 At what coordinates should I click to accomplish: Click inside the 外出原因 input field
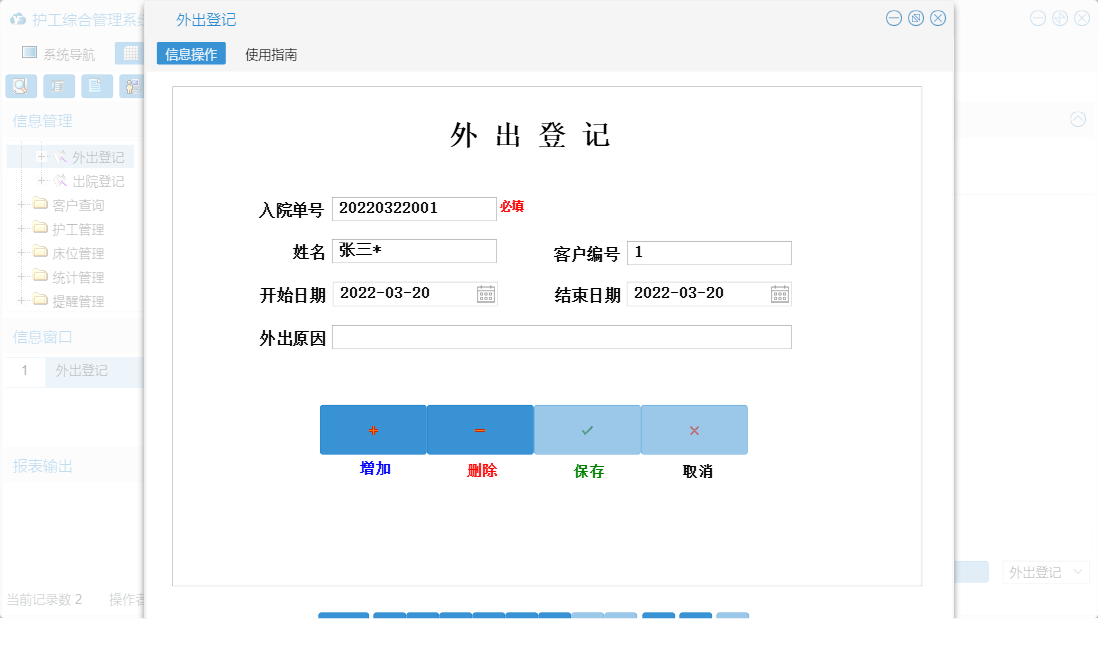(x=562, y=336)
